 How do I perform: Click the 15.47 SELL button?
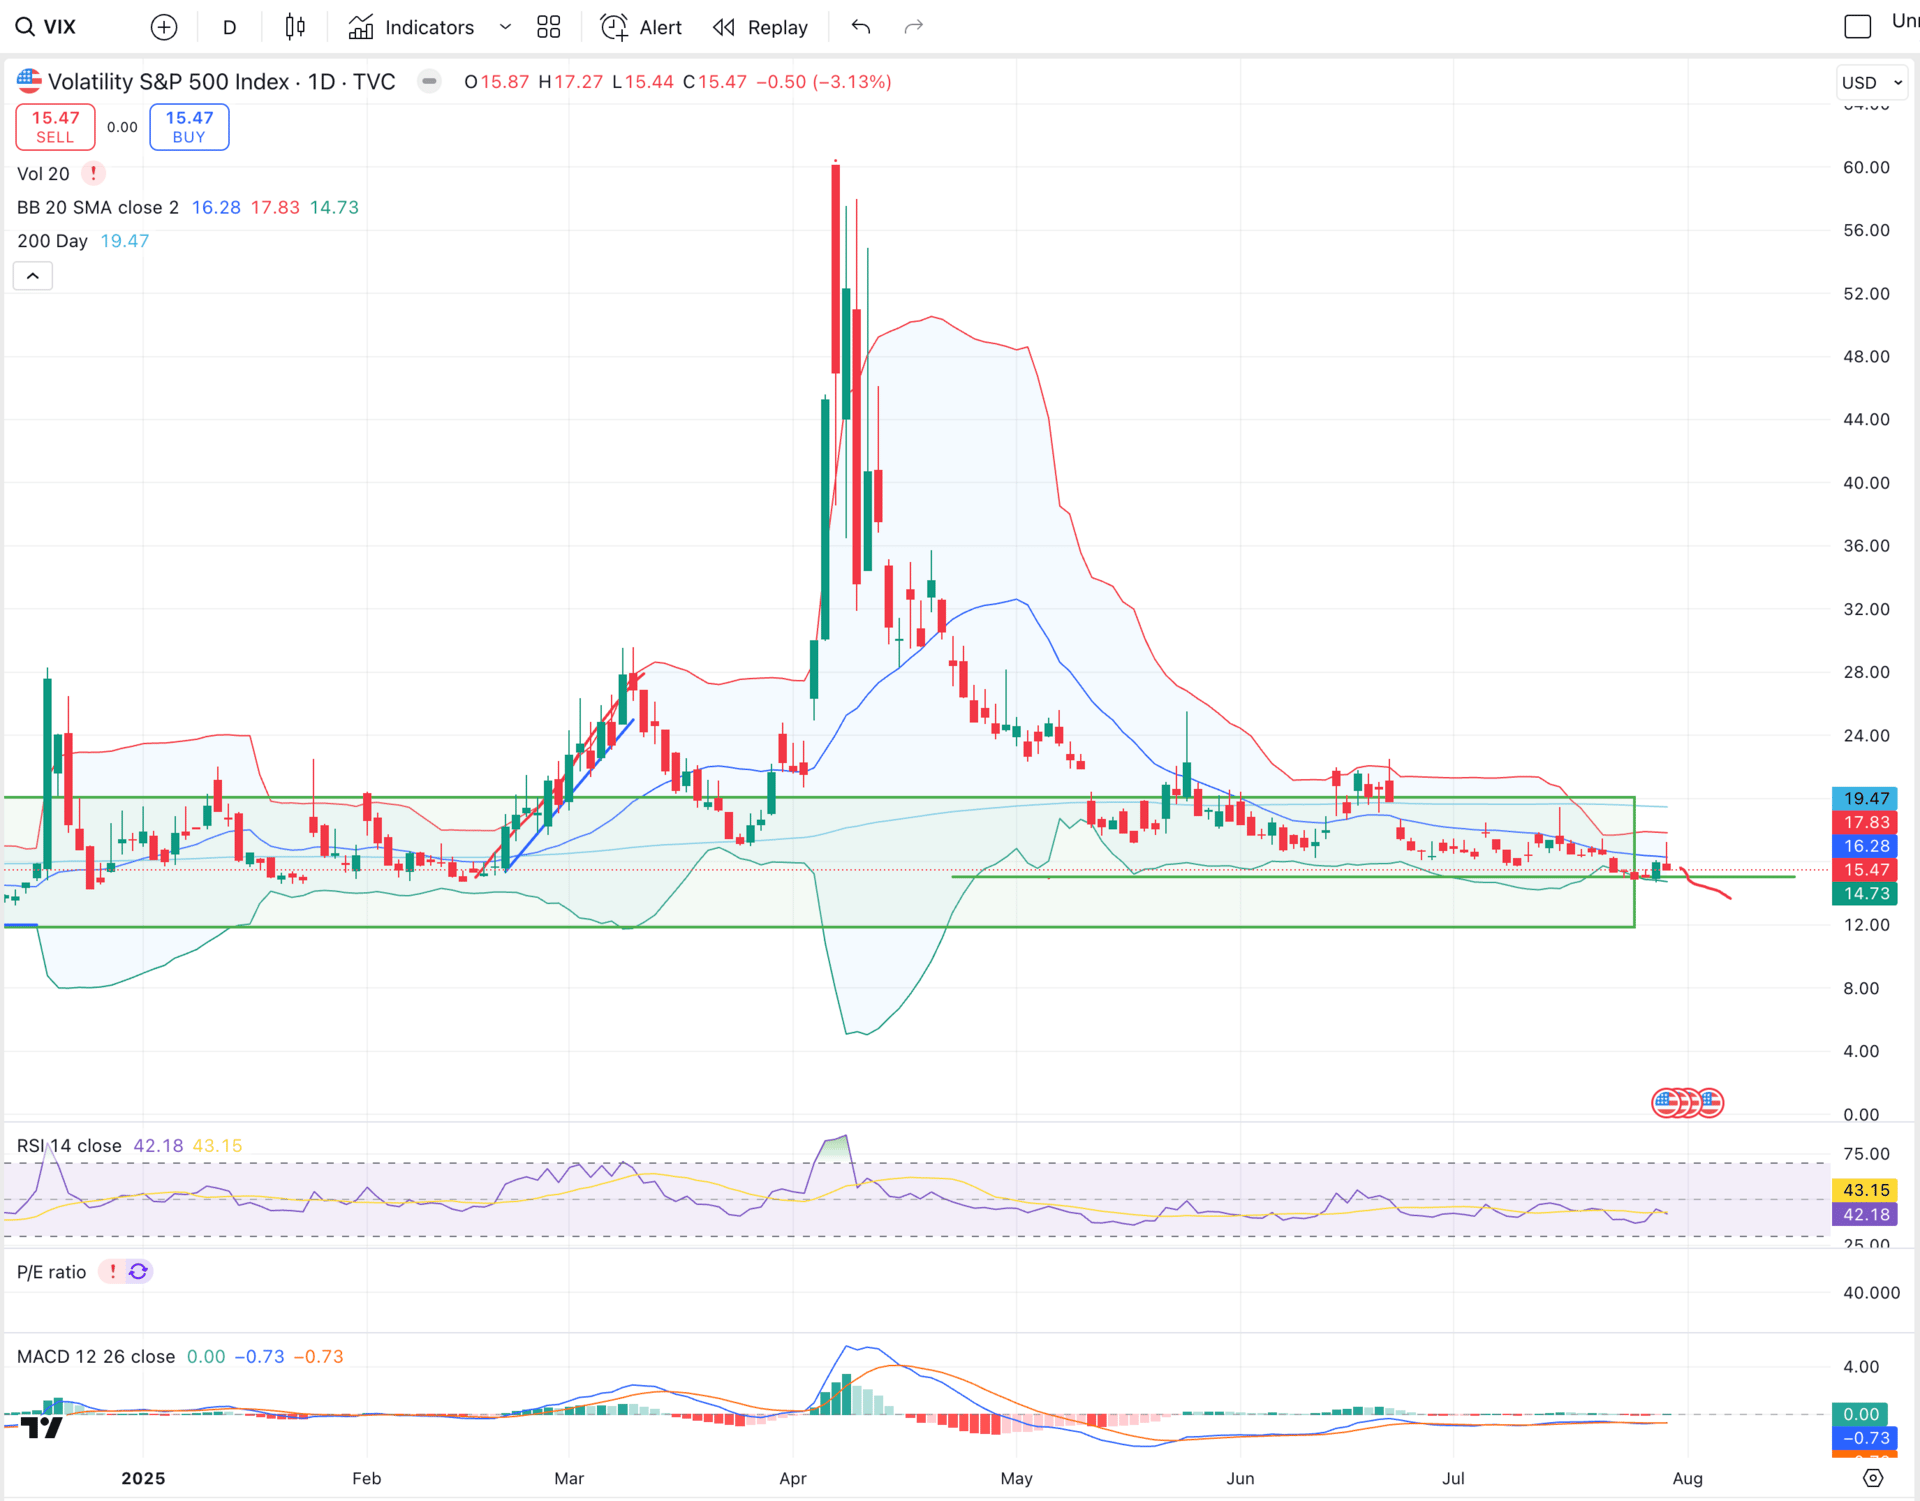coord(55,127)
